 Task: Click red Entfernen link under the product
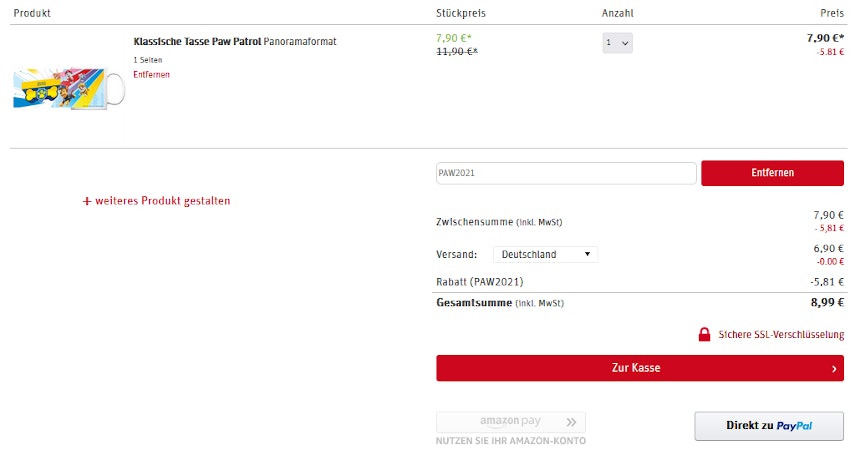coord(151,74)
